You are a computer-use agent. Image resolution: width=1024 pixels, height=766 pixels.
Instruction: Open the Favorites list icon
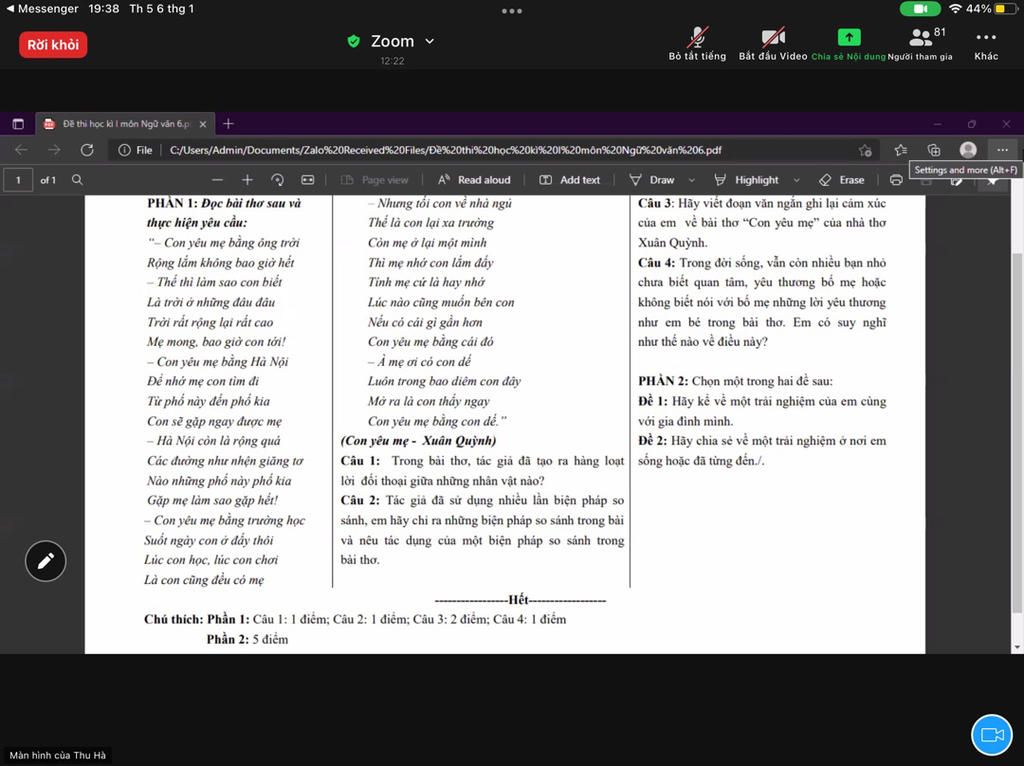pyautogui.click(x=901, y=150)
